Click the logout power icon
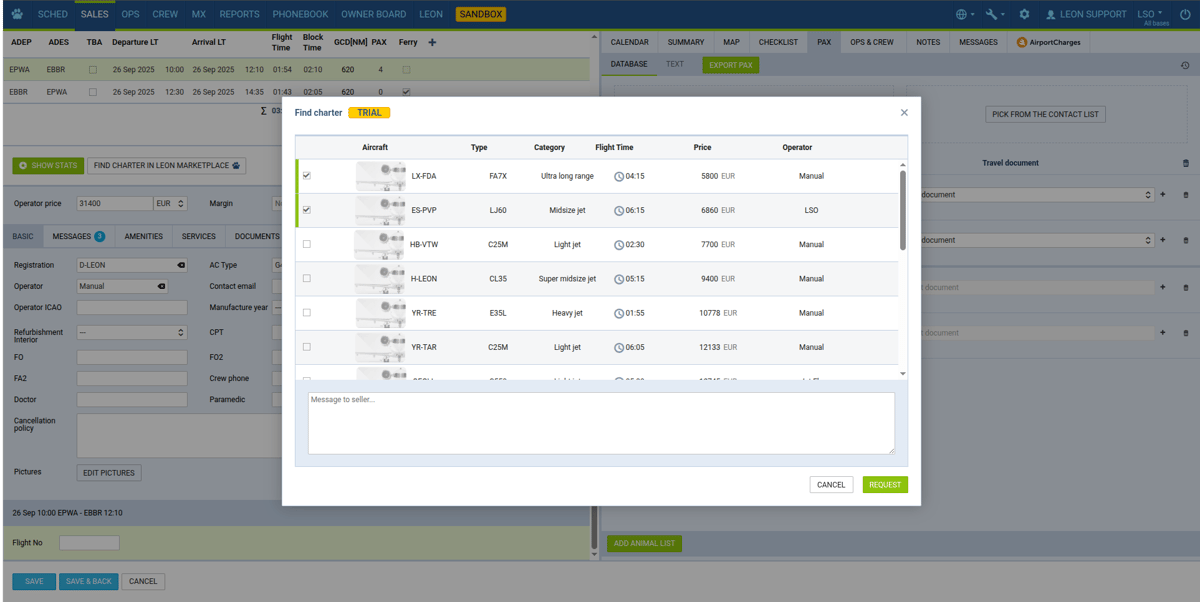 1186,14
